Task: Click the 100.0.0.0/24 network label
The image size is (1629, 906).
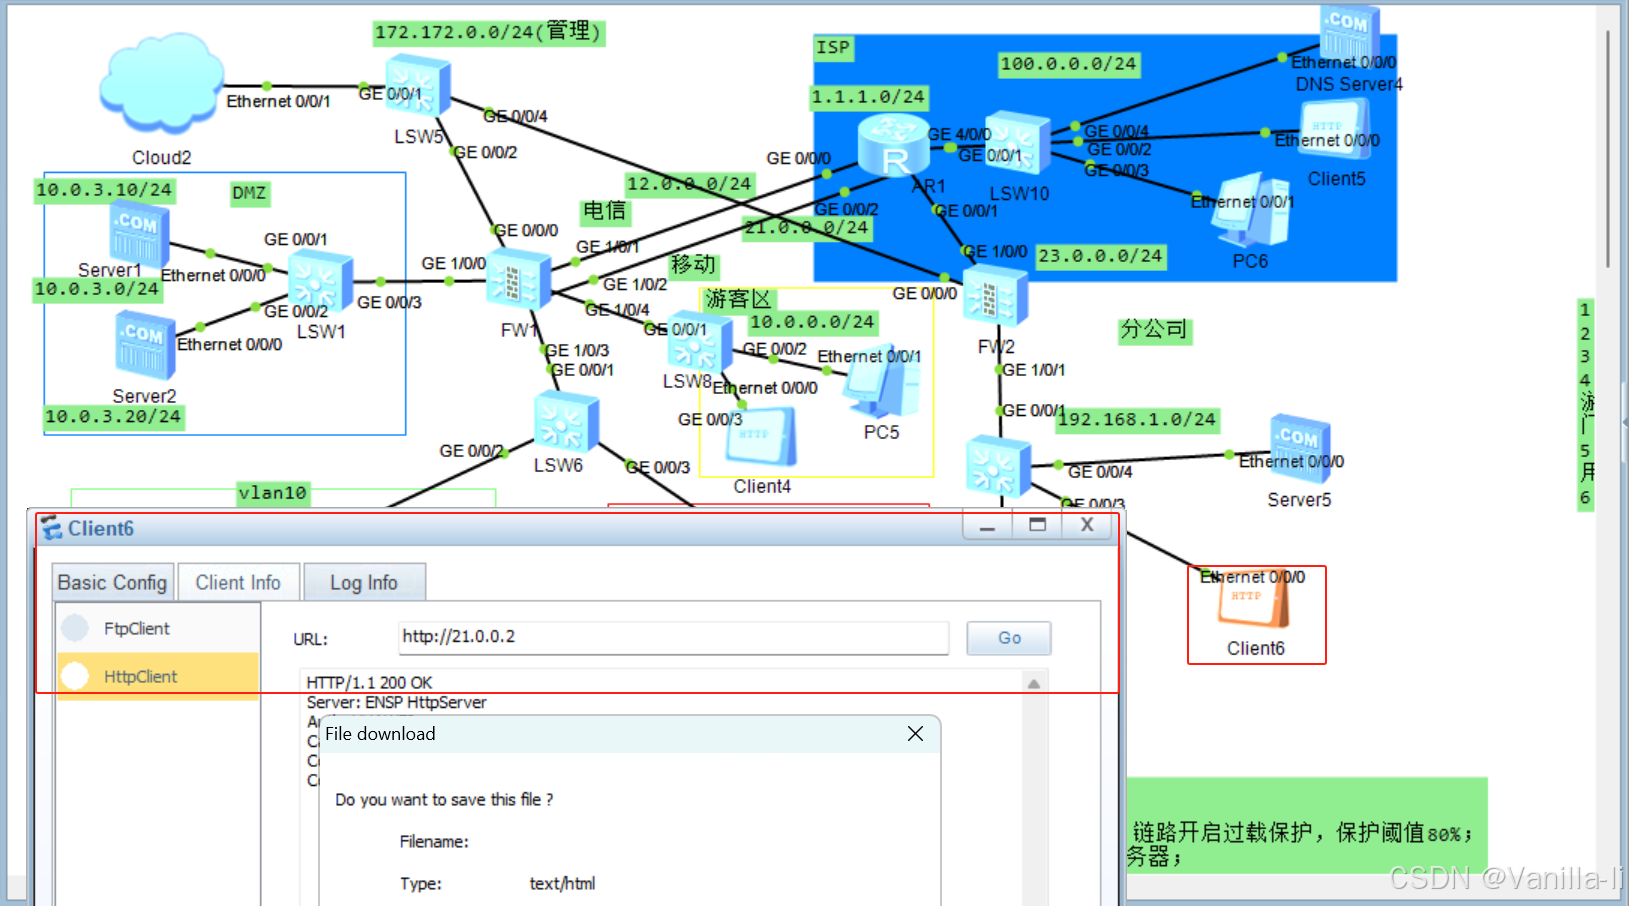Action: [x=1069, y=64]
